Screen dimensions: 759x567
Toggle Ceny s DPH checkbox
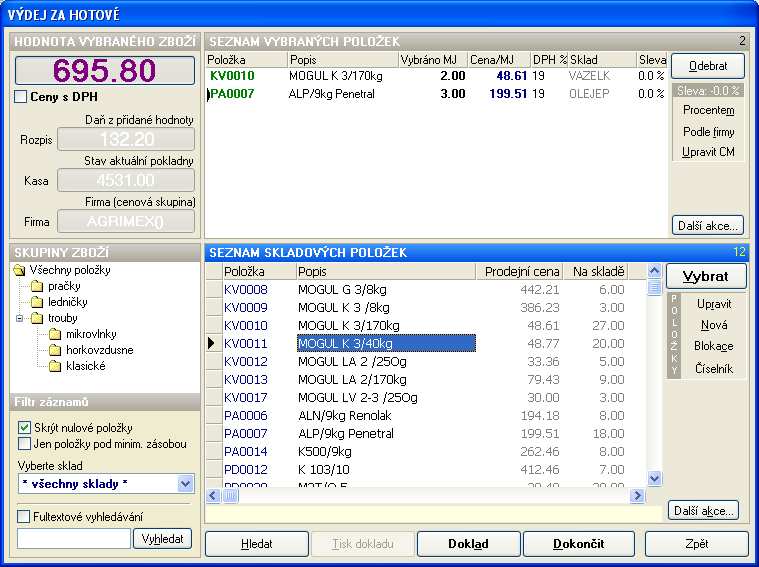point(21,97)
